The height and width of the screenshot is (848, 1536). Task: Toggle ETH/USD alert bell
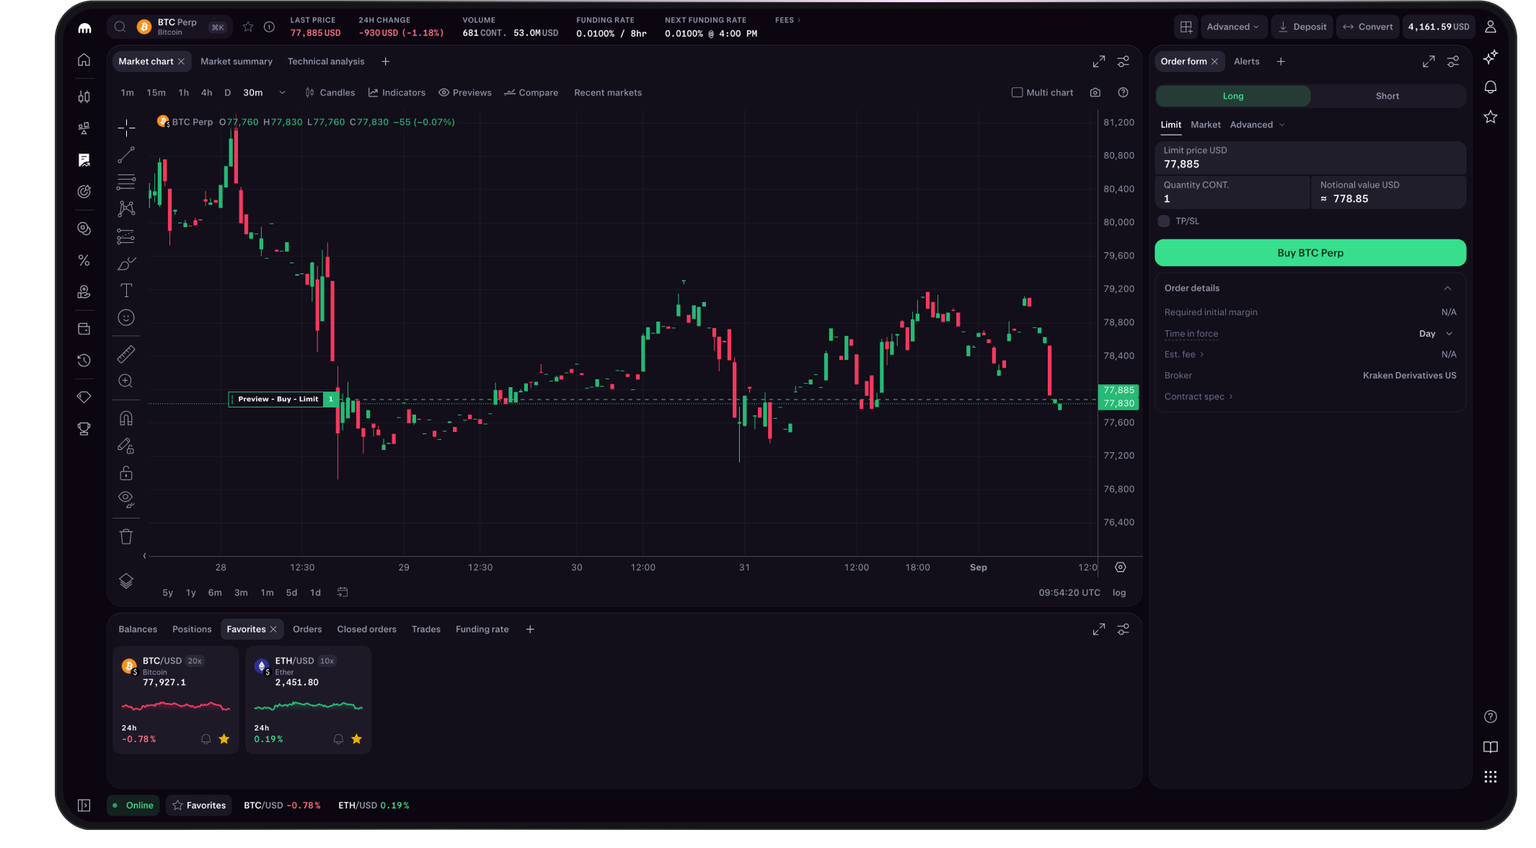point(338,739)
